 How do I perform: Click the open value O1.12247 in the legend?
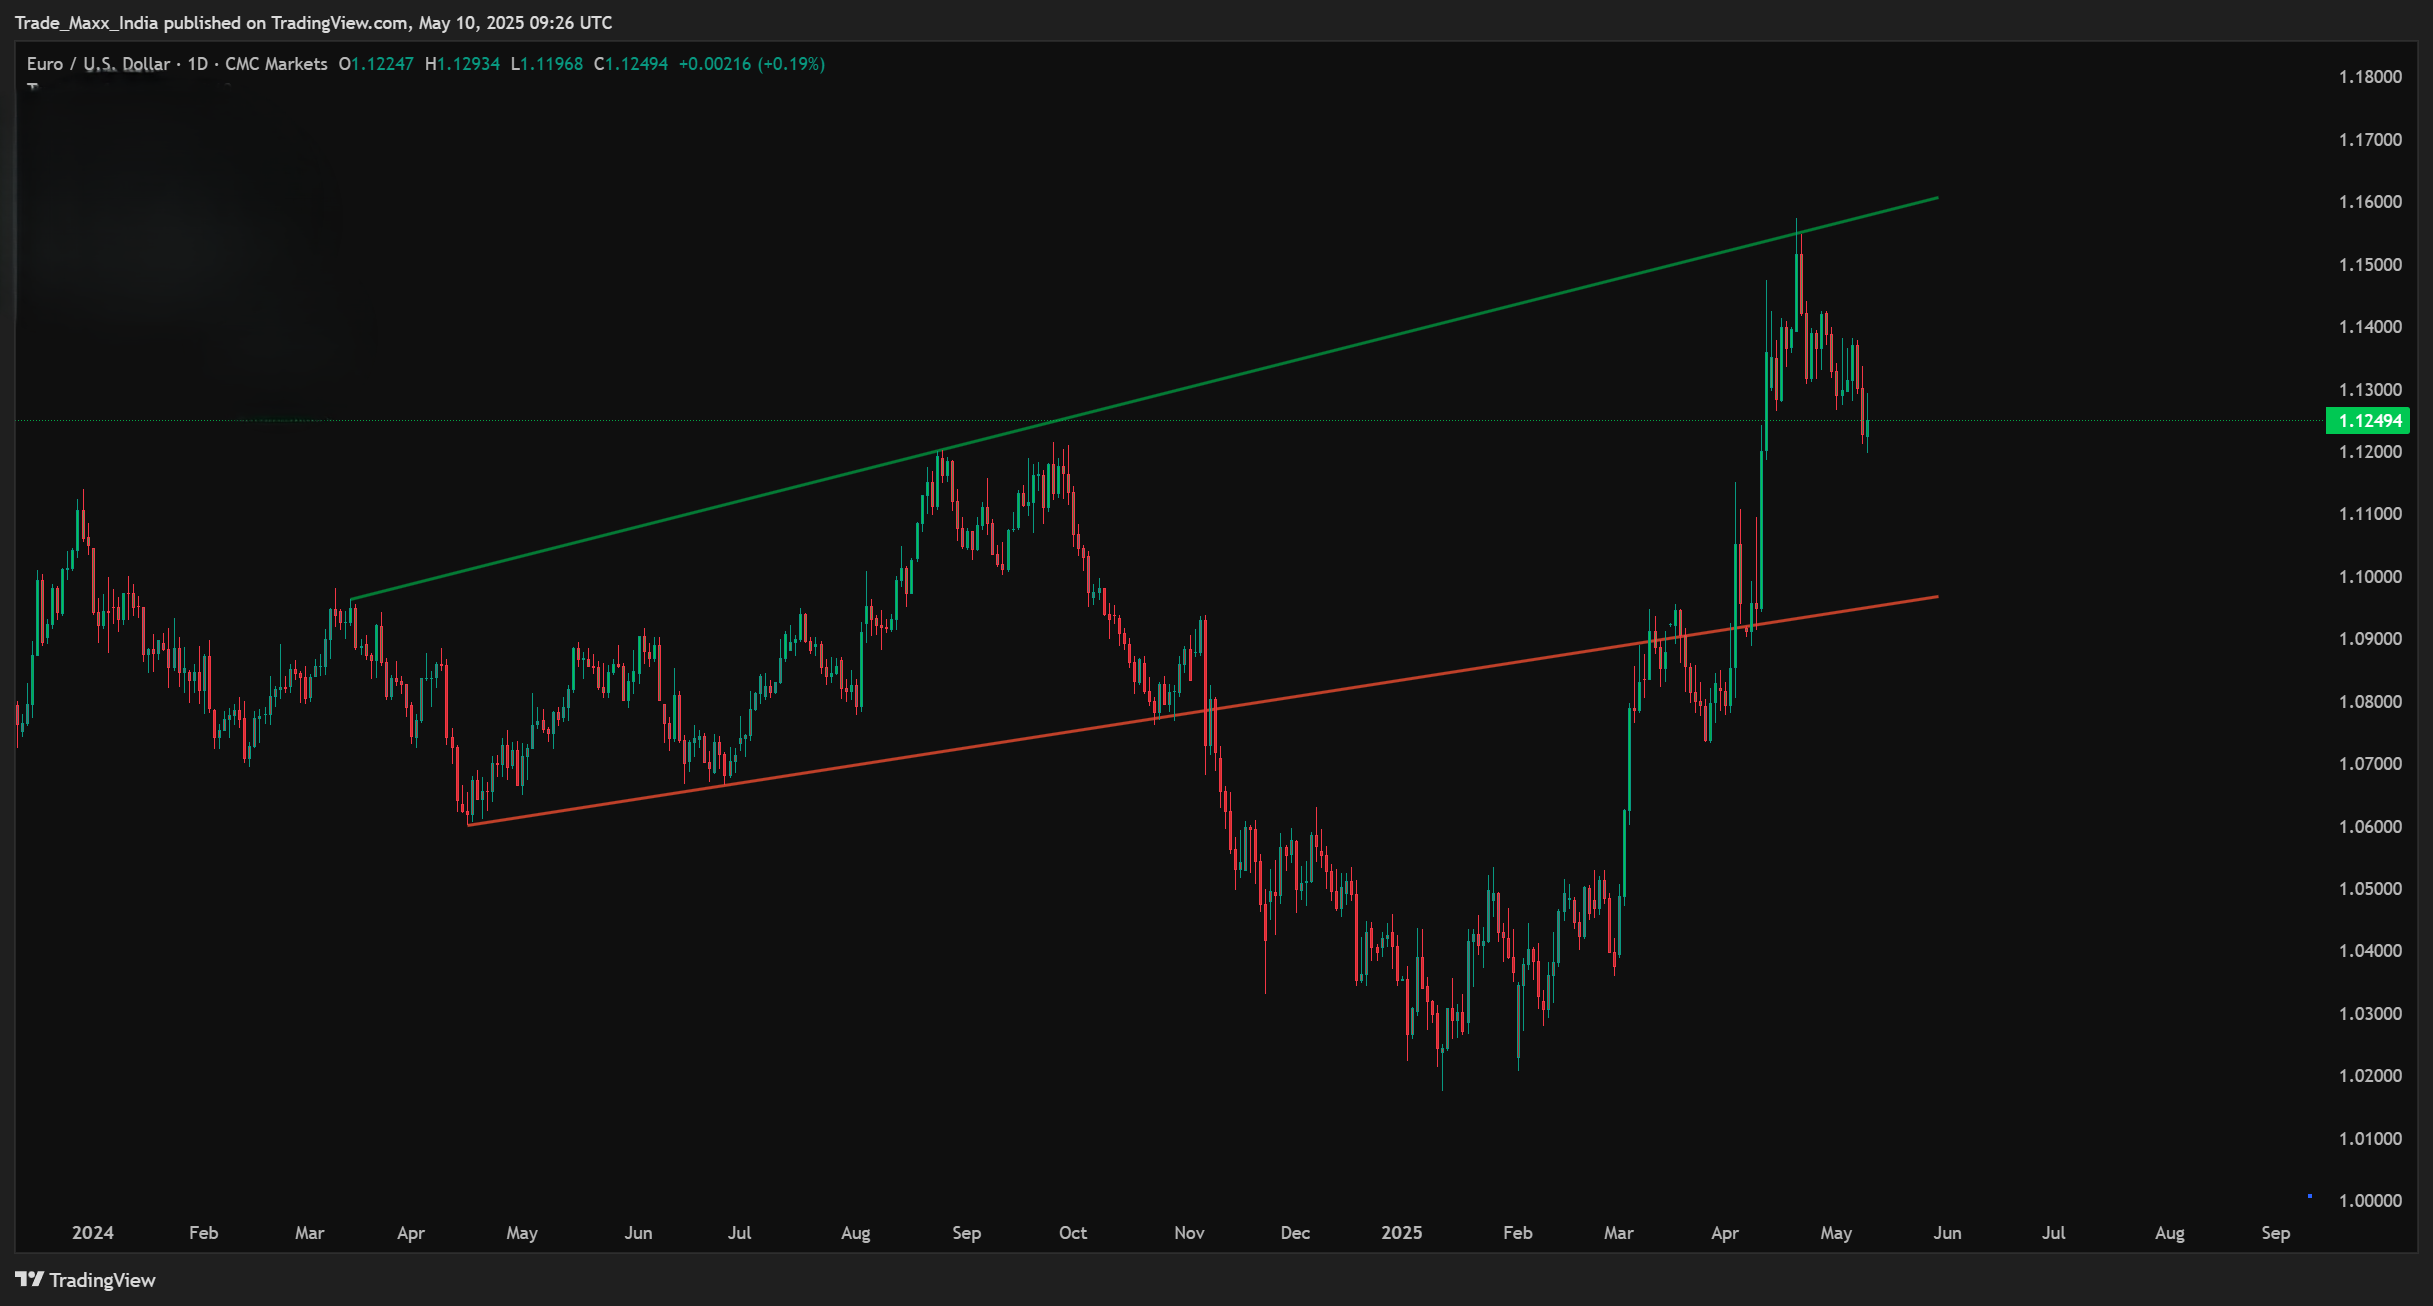(375, 63)
